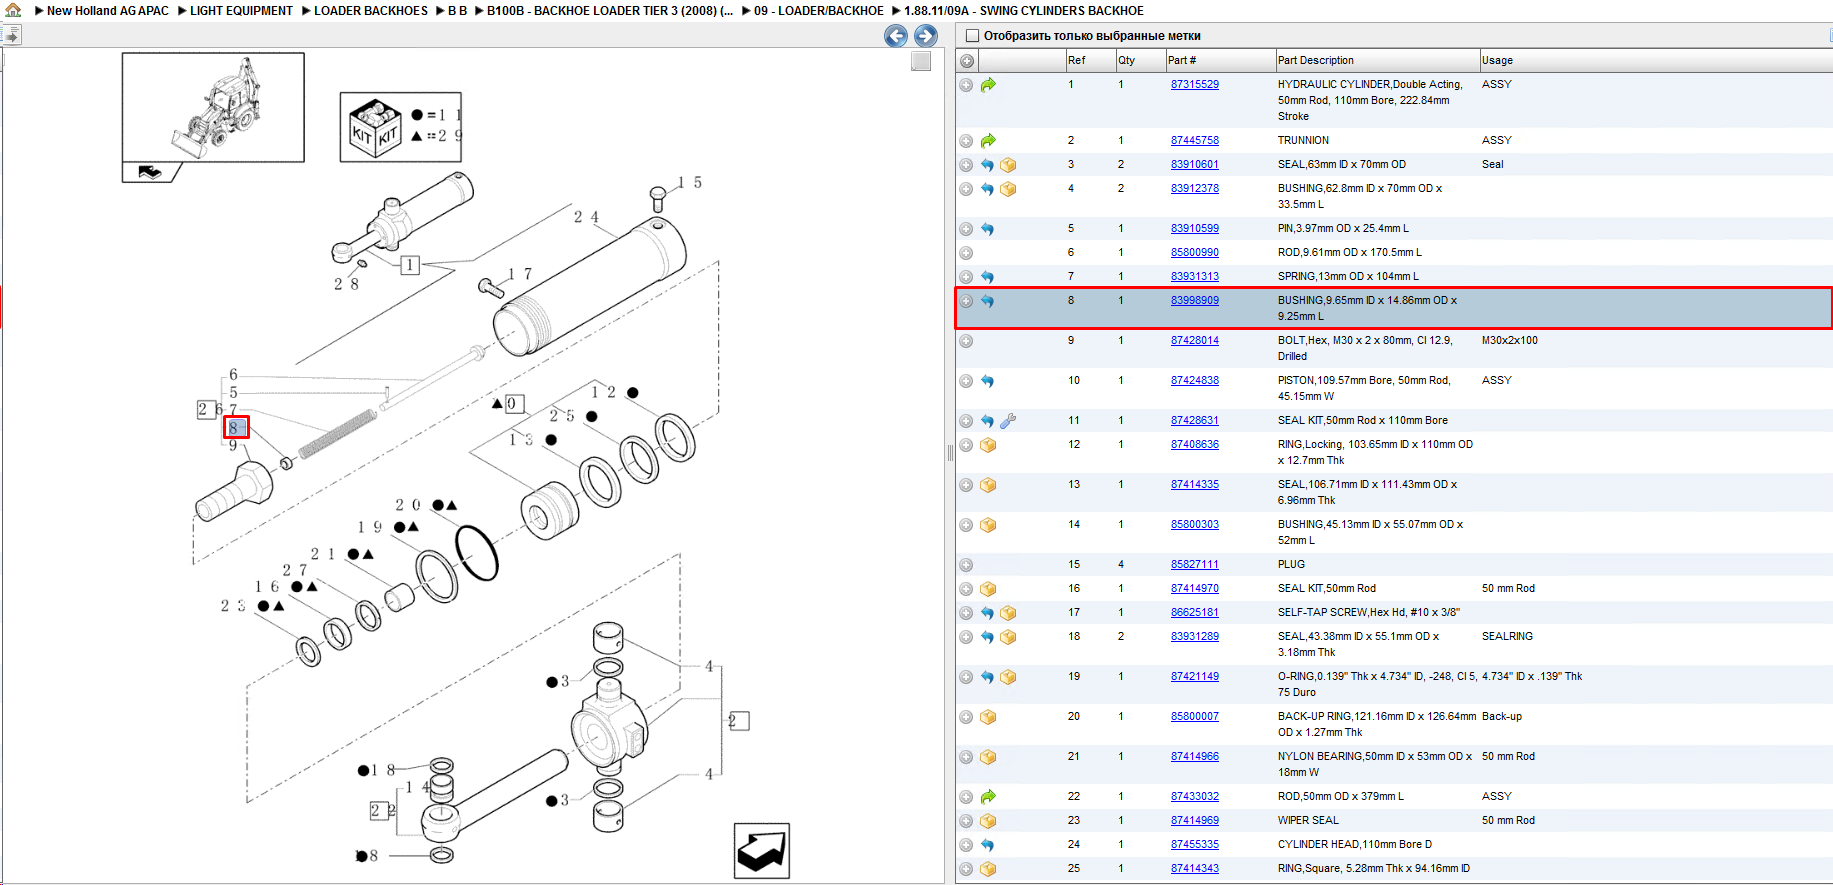Image resolution: width=1833 pixels, height=885 pixels.
Task: Click the box icon on Ref 4 BUSHING row
Action: [1008, 189]
